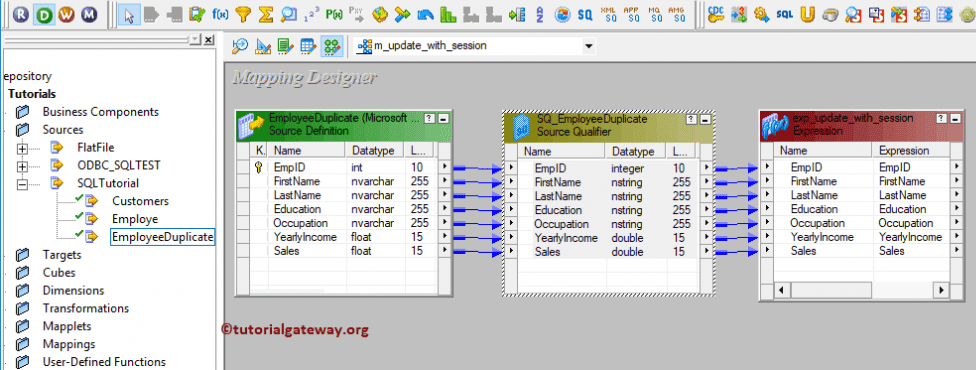Click Occupation output port arrow in source
976x370 pixels.
pyautogui.click(x=444, y=223)
